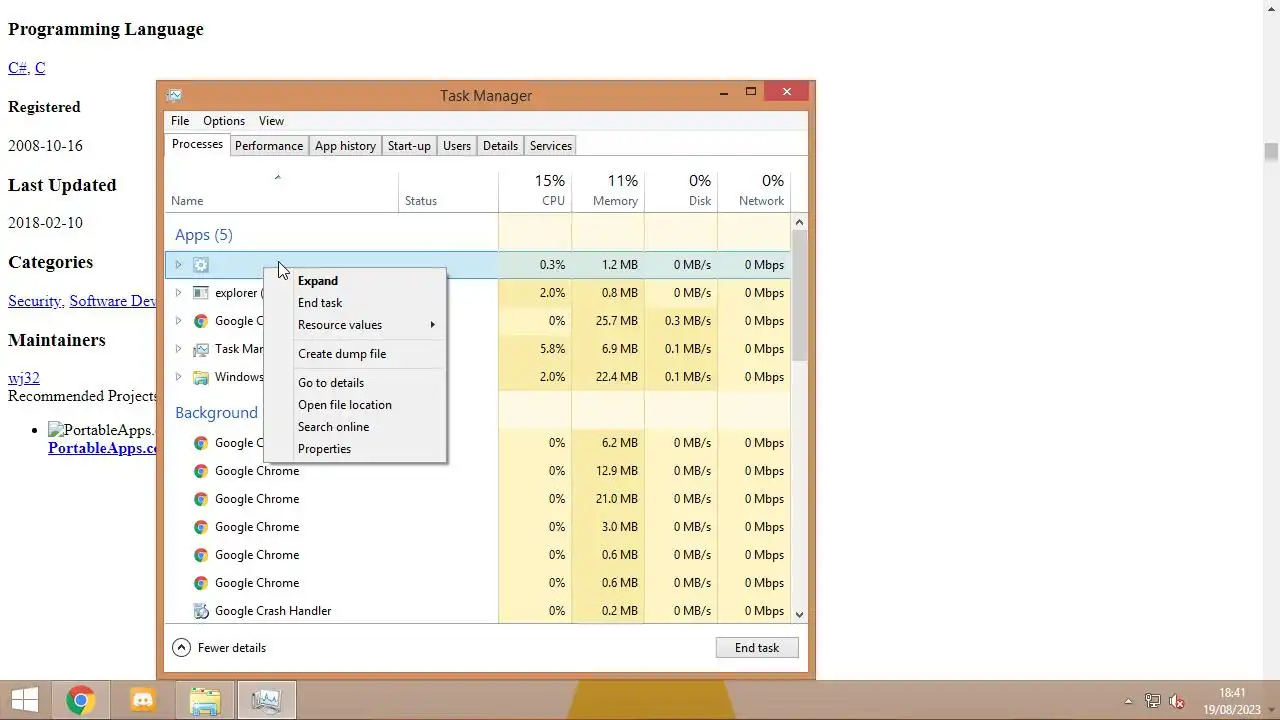Open the PortableApps.com link

click(102, 448)
